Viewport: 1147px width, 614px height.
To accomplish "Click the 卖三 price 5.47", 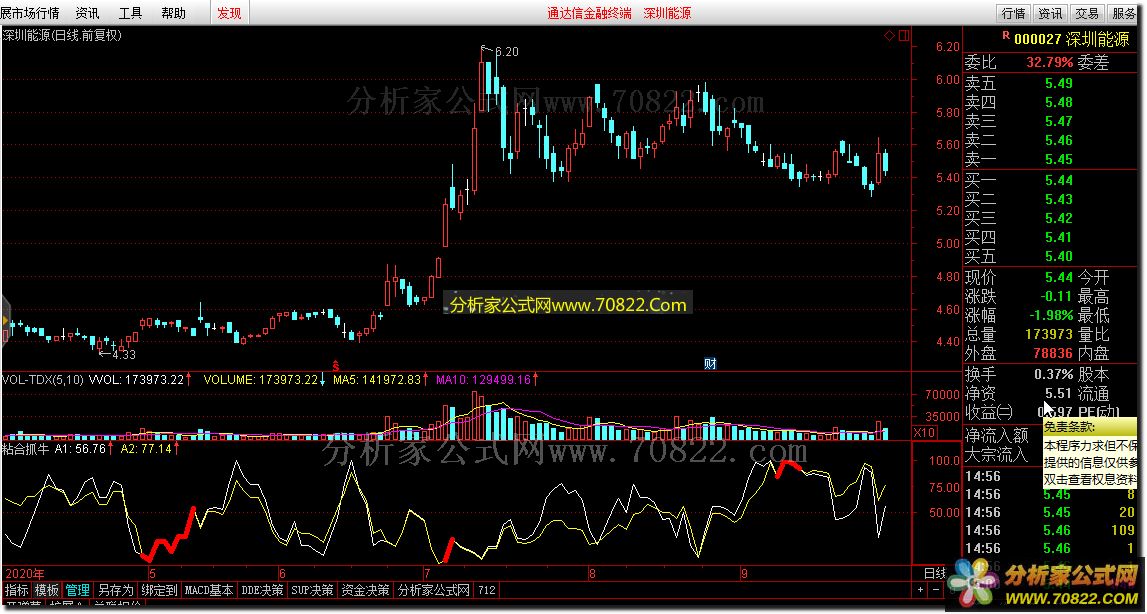I will point(1058,121).
